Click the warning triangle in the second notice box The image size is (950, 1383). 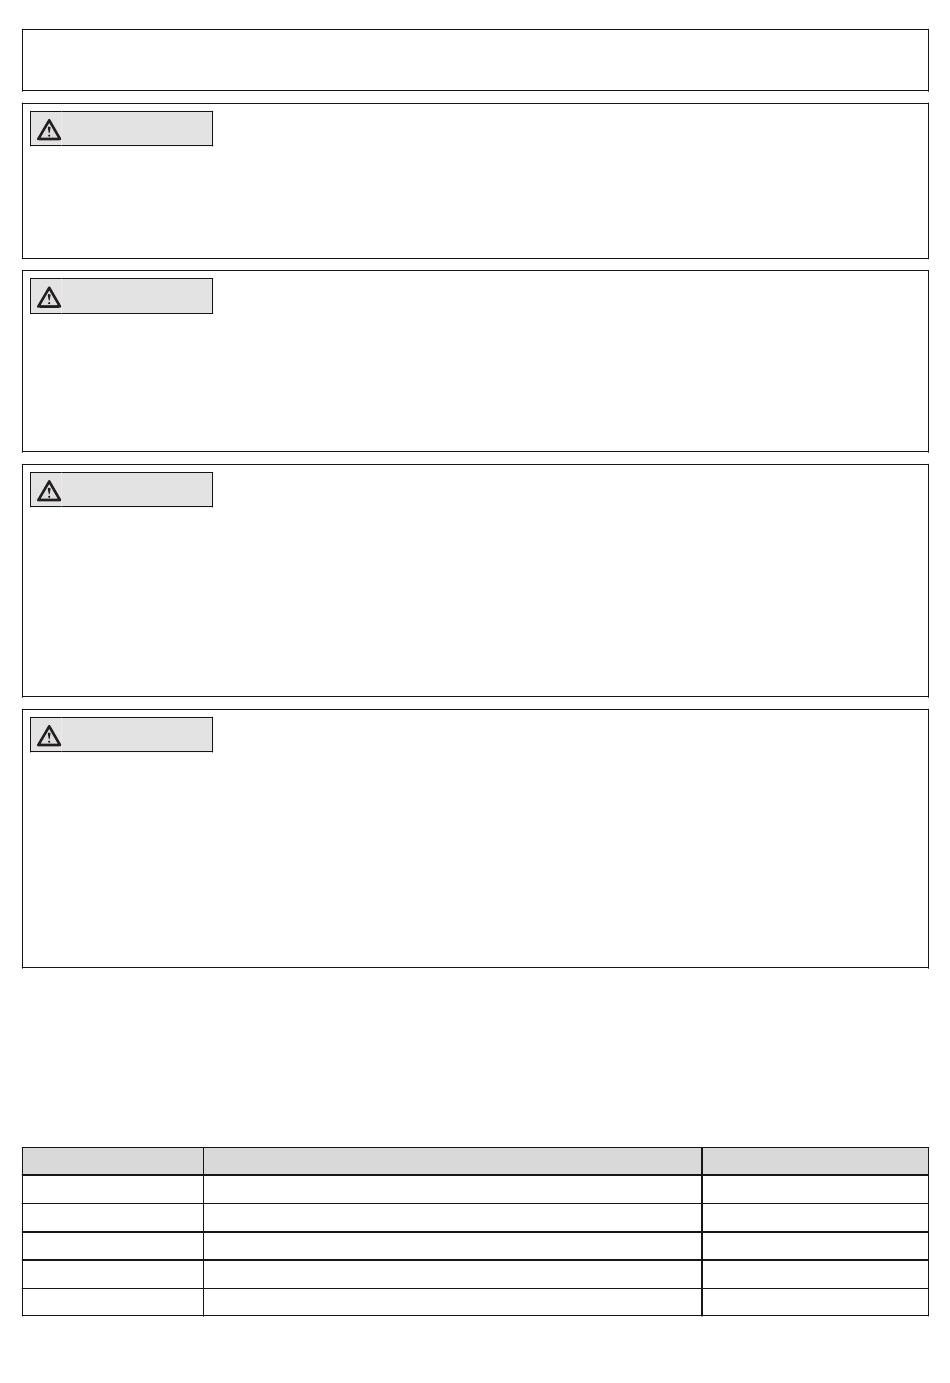pyautogui.click(x=48, y=297)
